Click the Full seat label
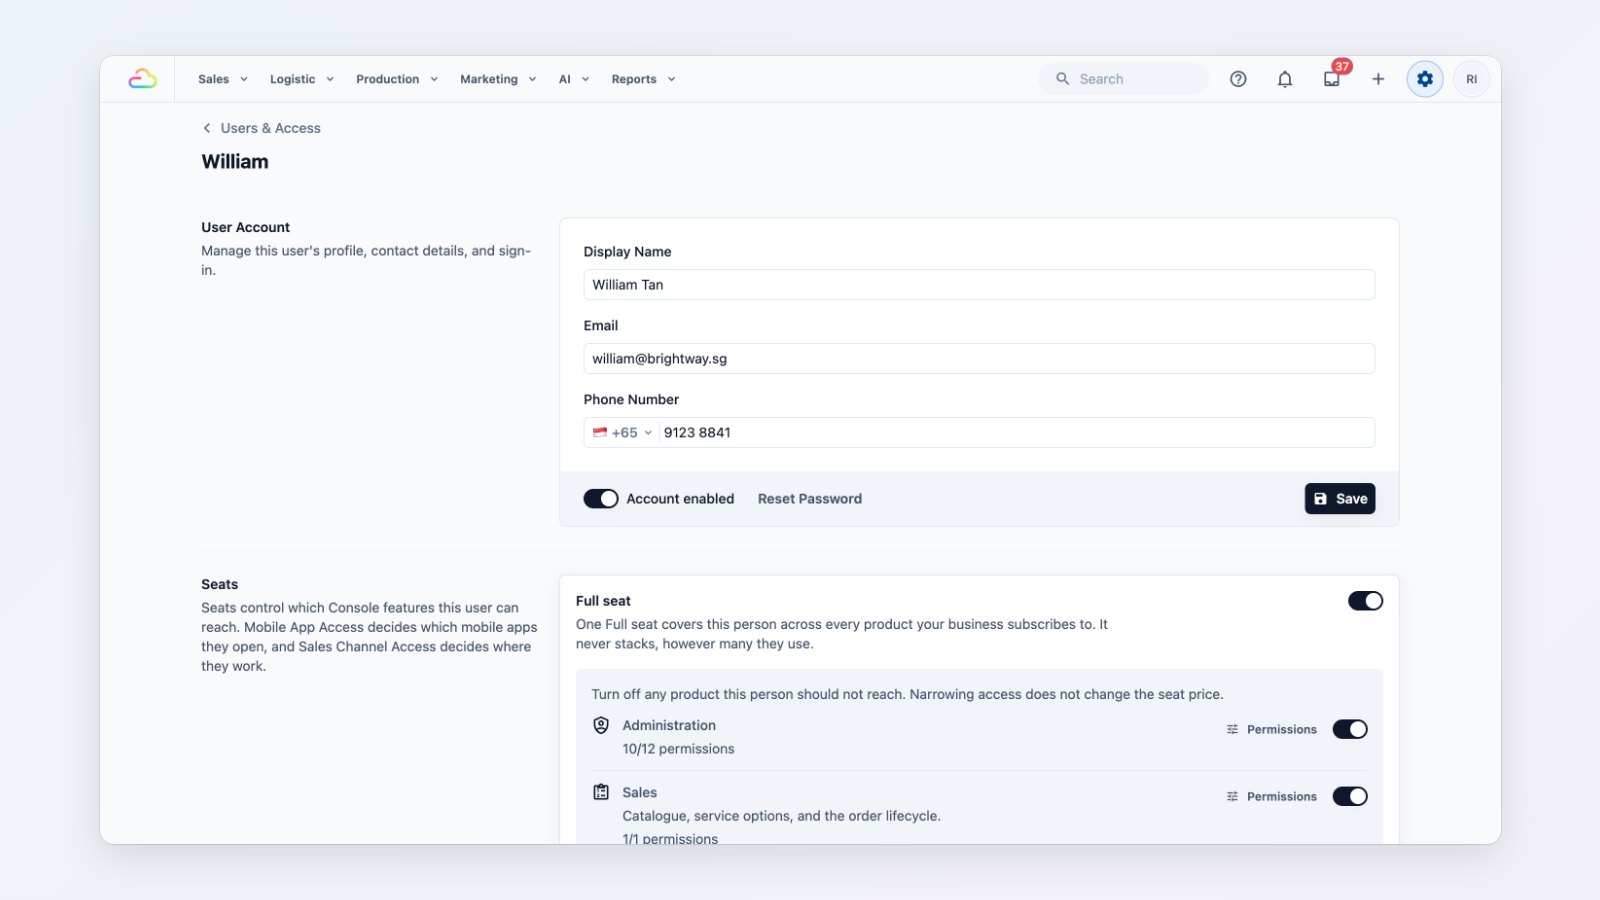This screenshot has height=900, width=1600. click(603, 601)
